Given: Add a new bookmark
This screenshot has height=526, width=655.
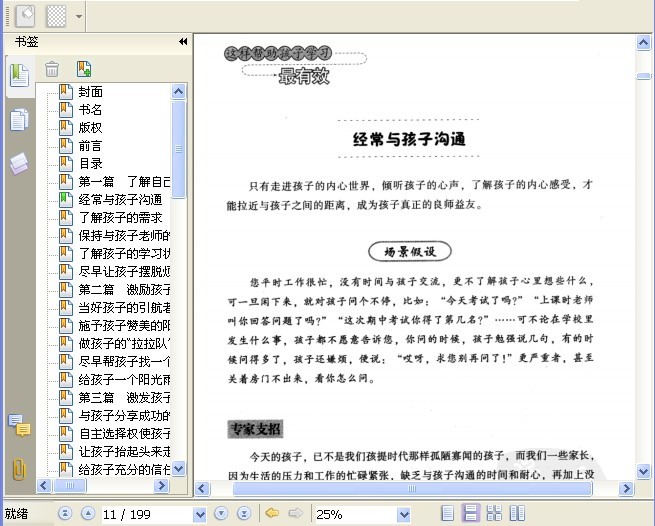Looking at the screenshot, I should 84,69.
